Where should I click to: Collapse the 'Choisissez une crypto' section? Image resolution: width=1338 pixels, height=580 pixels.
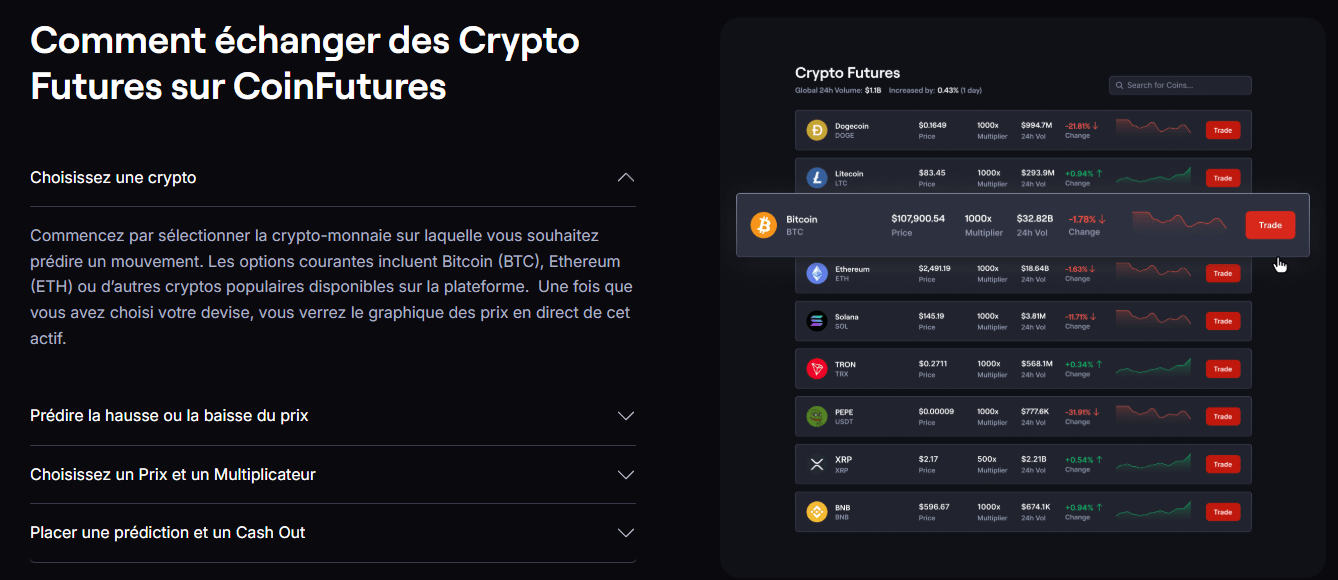coord(625,177)
